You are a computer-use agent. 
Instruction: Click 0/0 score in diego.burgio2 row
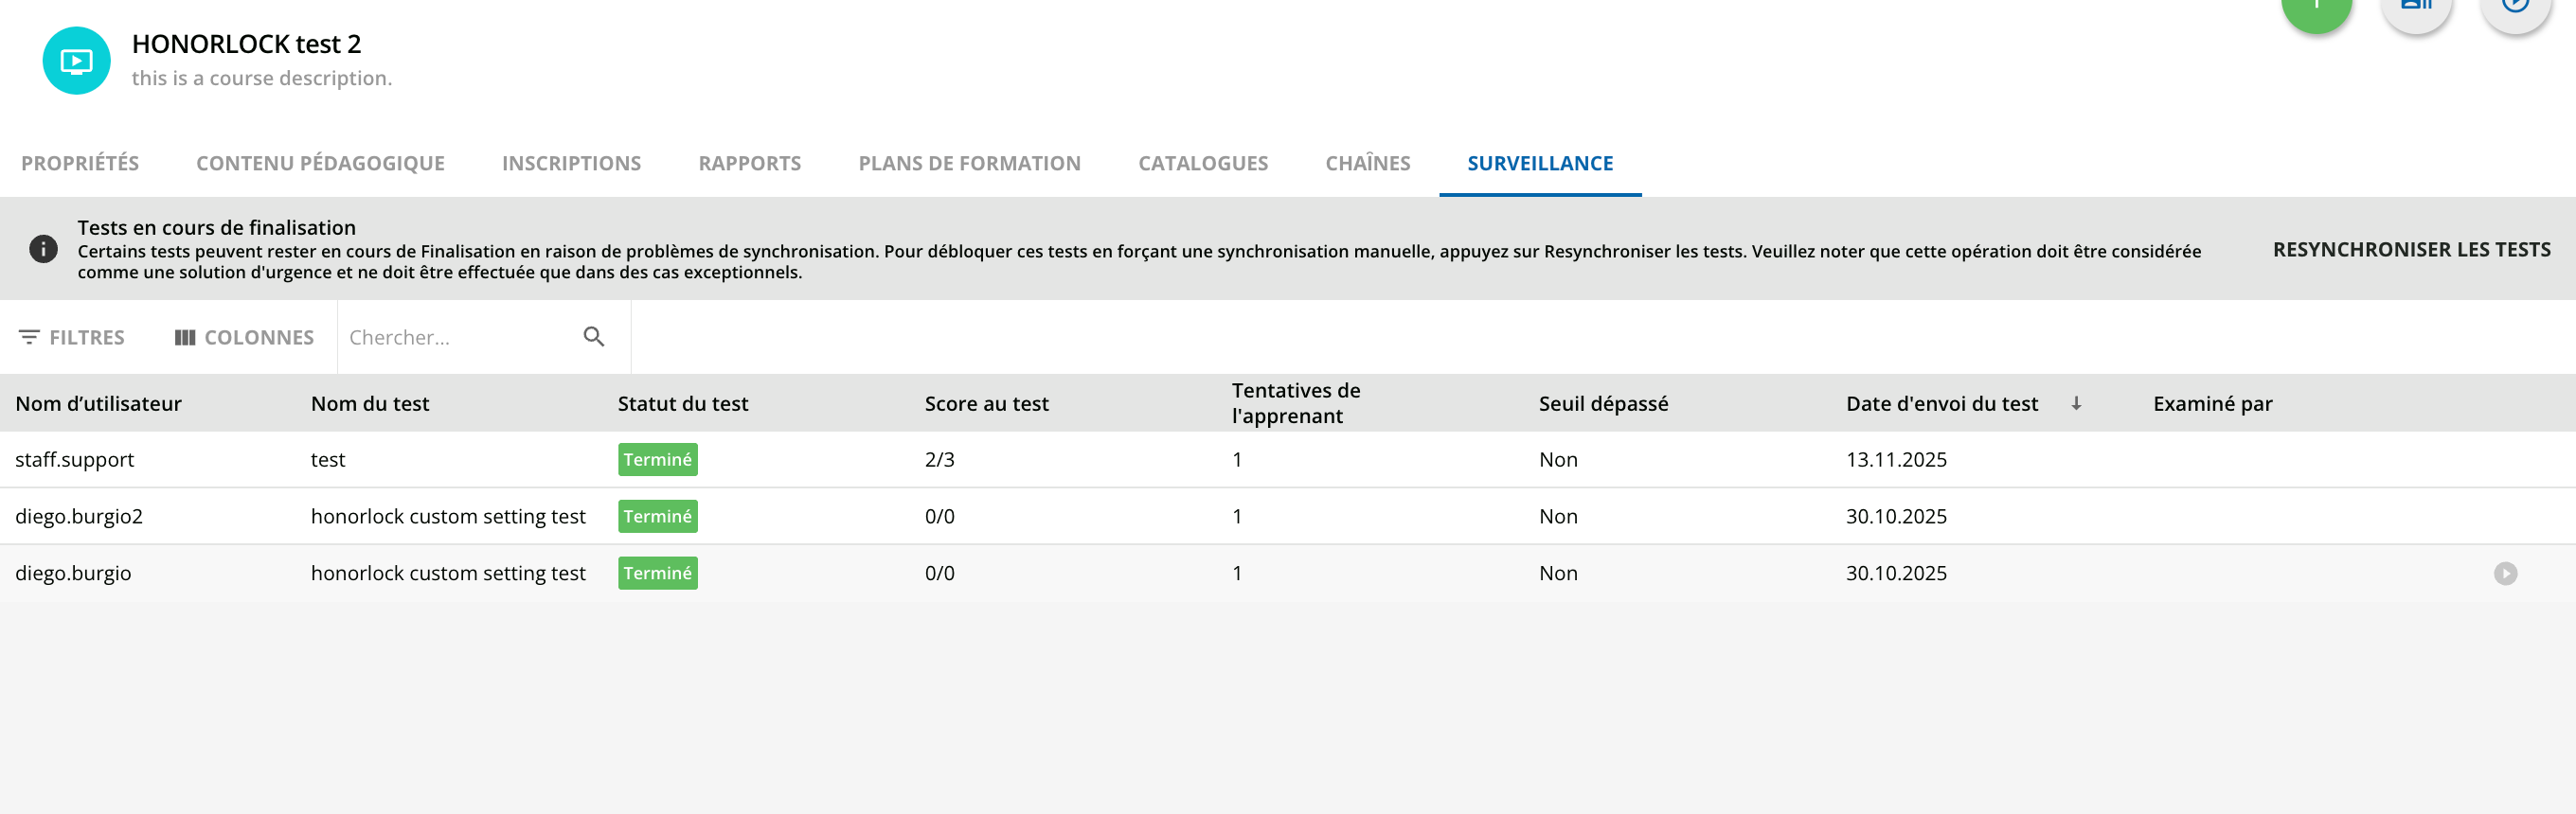point(939,516)
